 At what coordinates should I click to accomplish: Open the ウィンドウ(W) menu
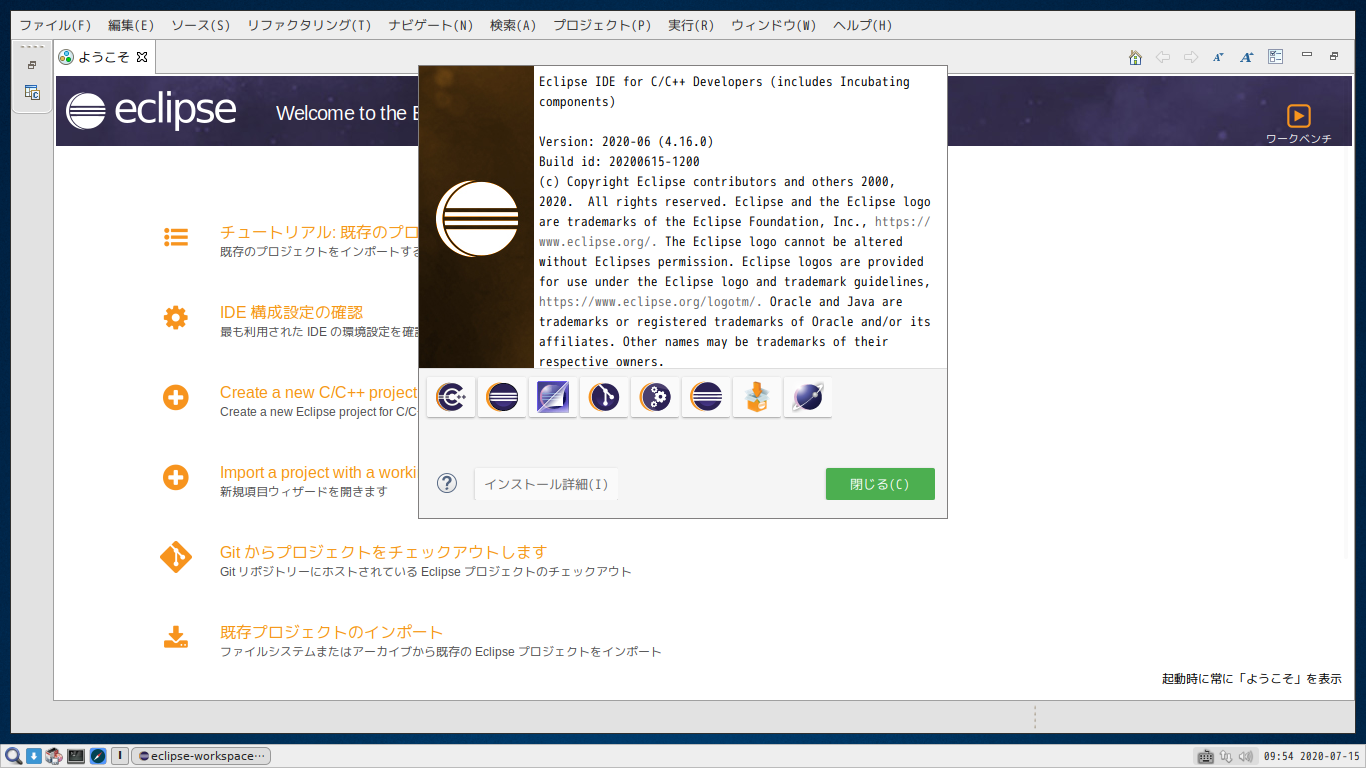click(x=773, y=25)
